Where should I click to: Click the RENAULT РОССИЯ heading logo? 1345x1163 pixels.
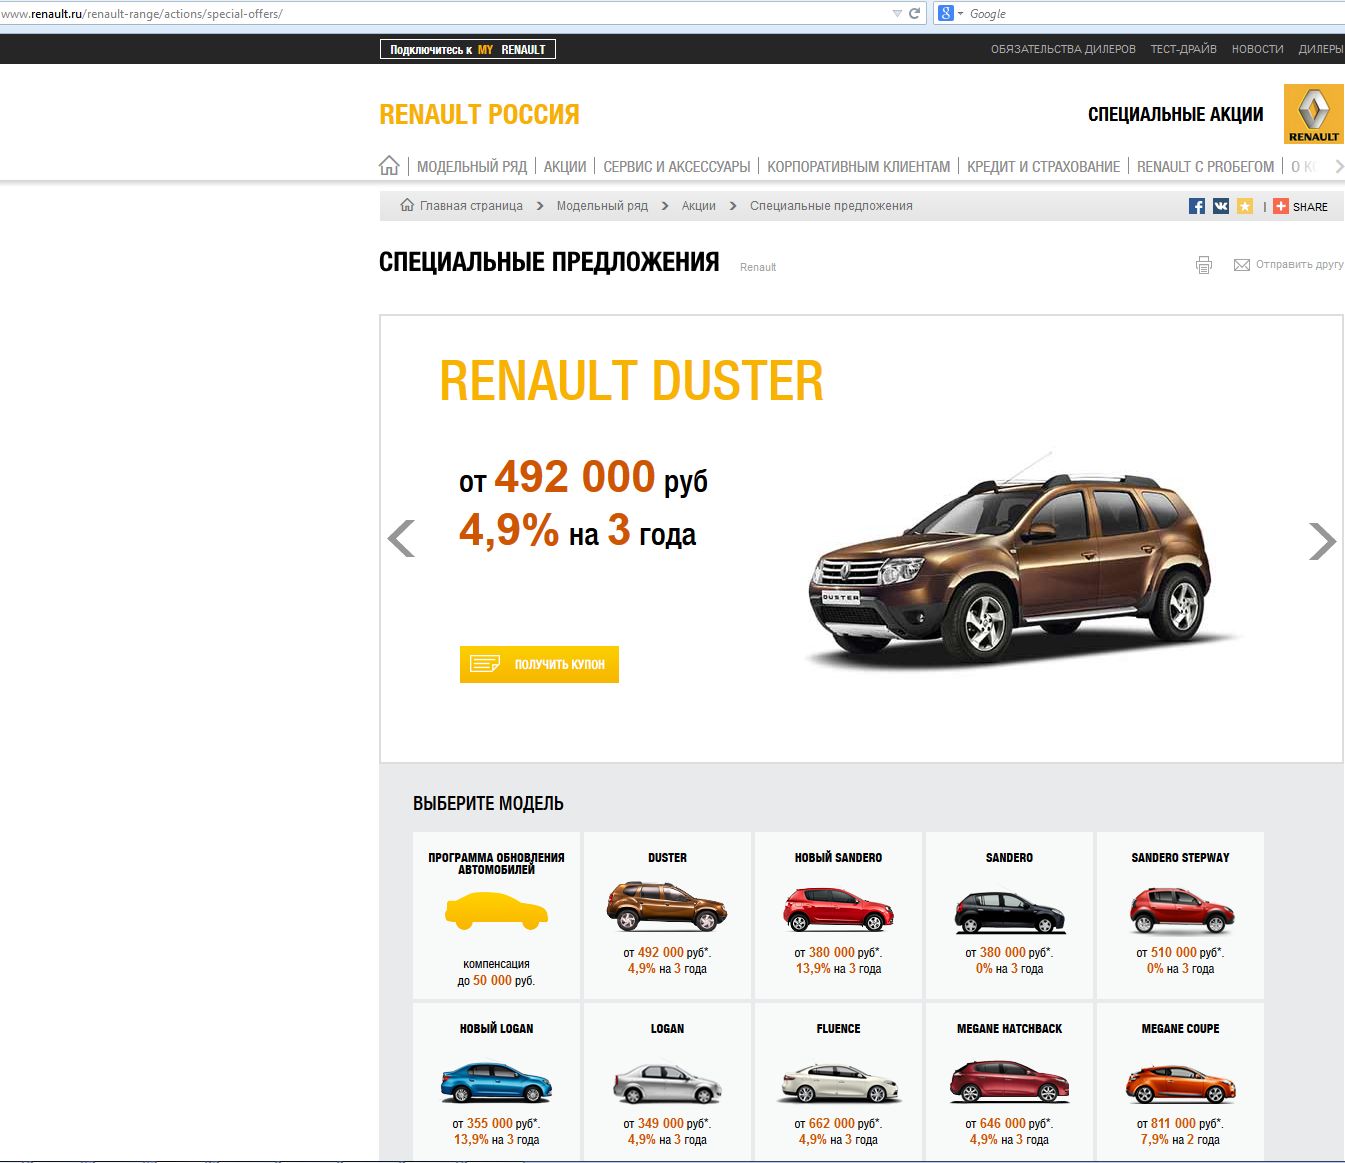click(479, 114)
